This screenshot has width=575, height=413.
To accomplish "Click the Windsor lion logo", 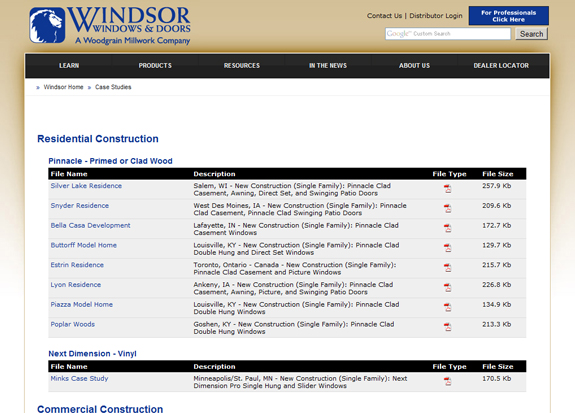I will click(x=47, y=25).
